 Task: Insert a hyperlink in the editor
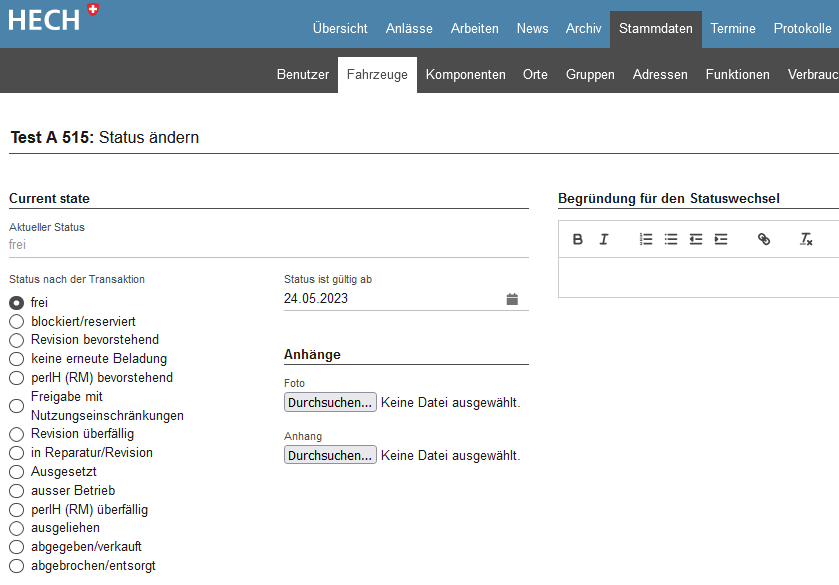click(x=764, y=240)
